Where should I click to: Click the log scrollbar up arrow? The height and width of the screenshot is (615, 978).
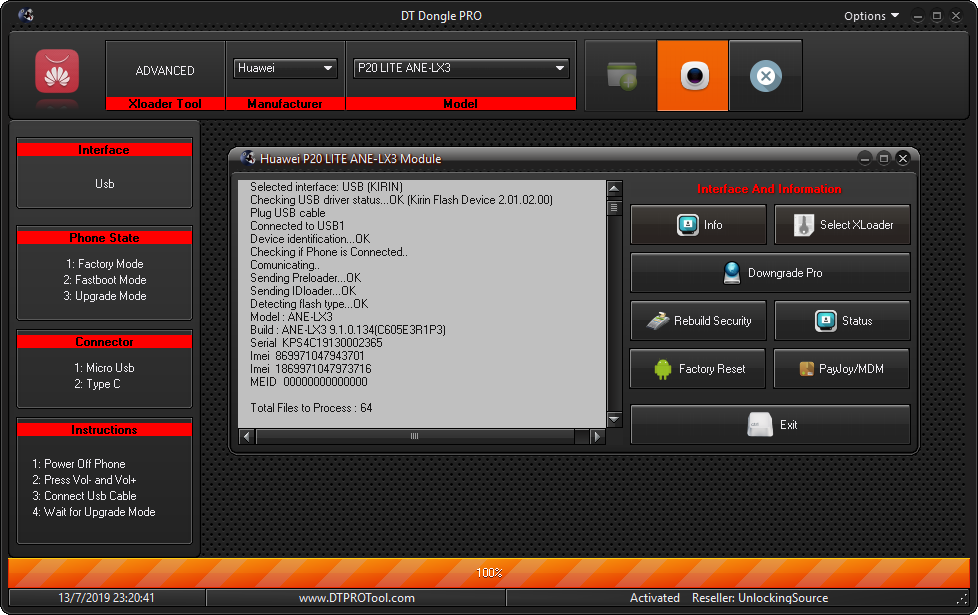[614, 188]
